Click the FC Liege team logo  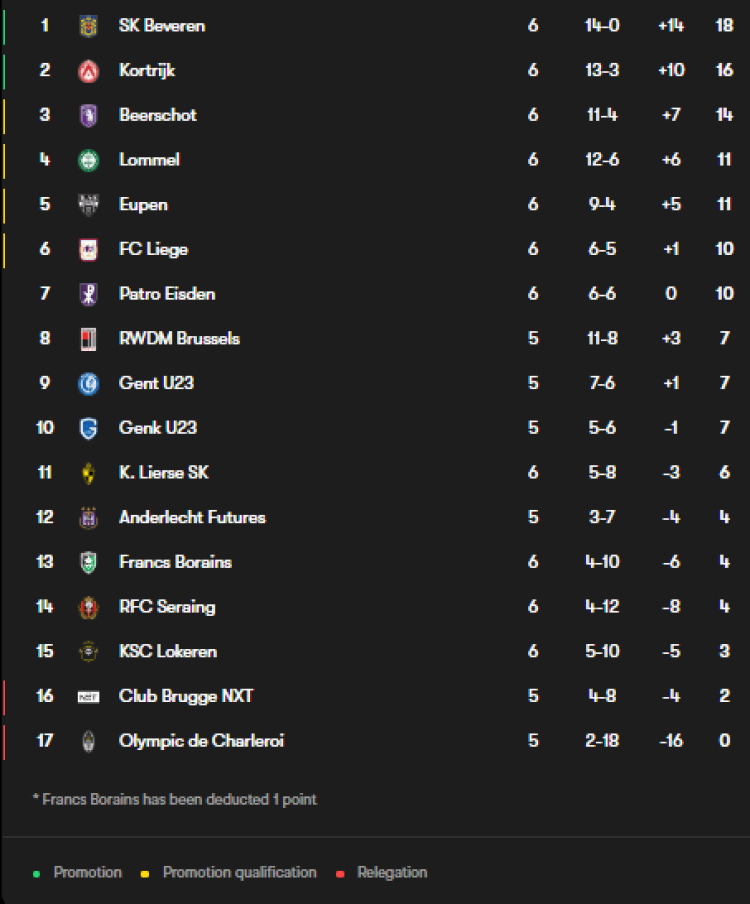pos(88,249)
